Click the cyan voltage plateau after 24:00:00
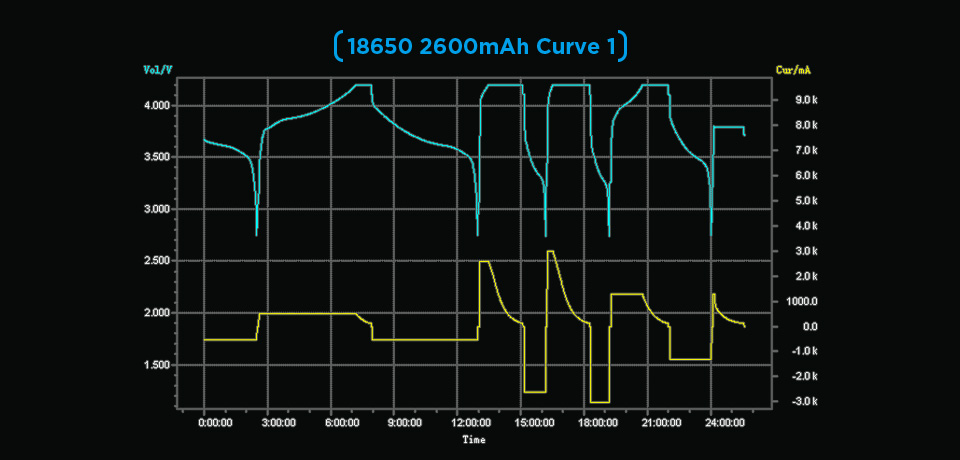Image resolution: width=960 pixels, height=460 pixels. click(x=729, y=127)
